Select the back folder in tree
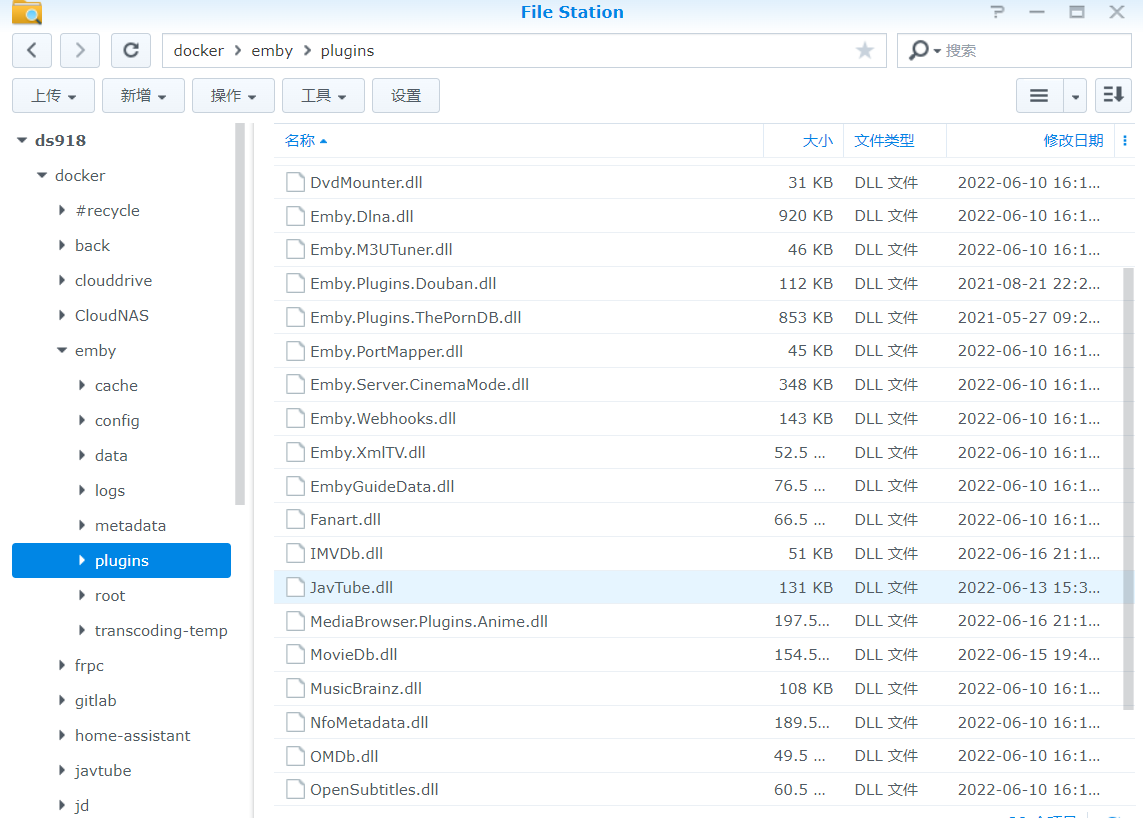The image size is (1143, 818). pyautogui.click(x=93, y=246)
